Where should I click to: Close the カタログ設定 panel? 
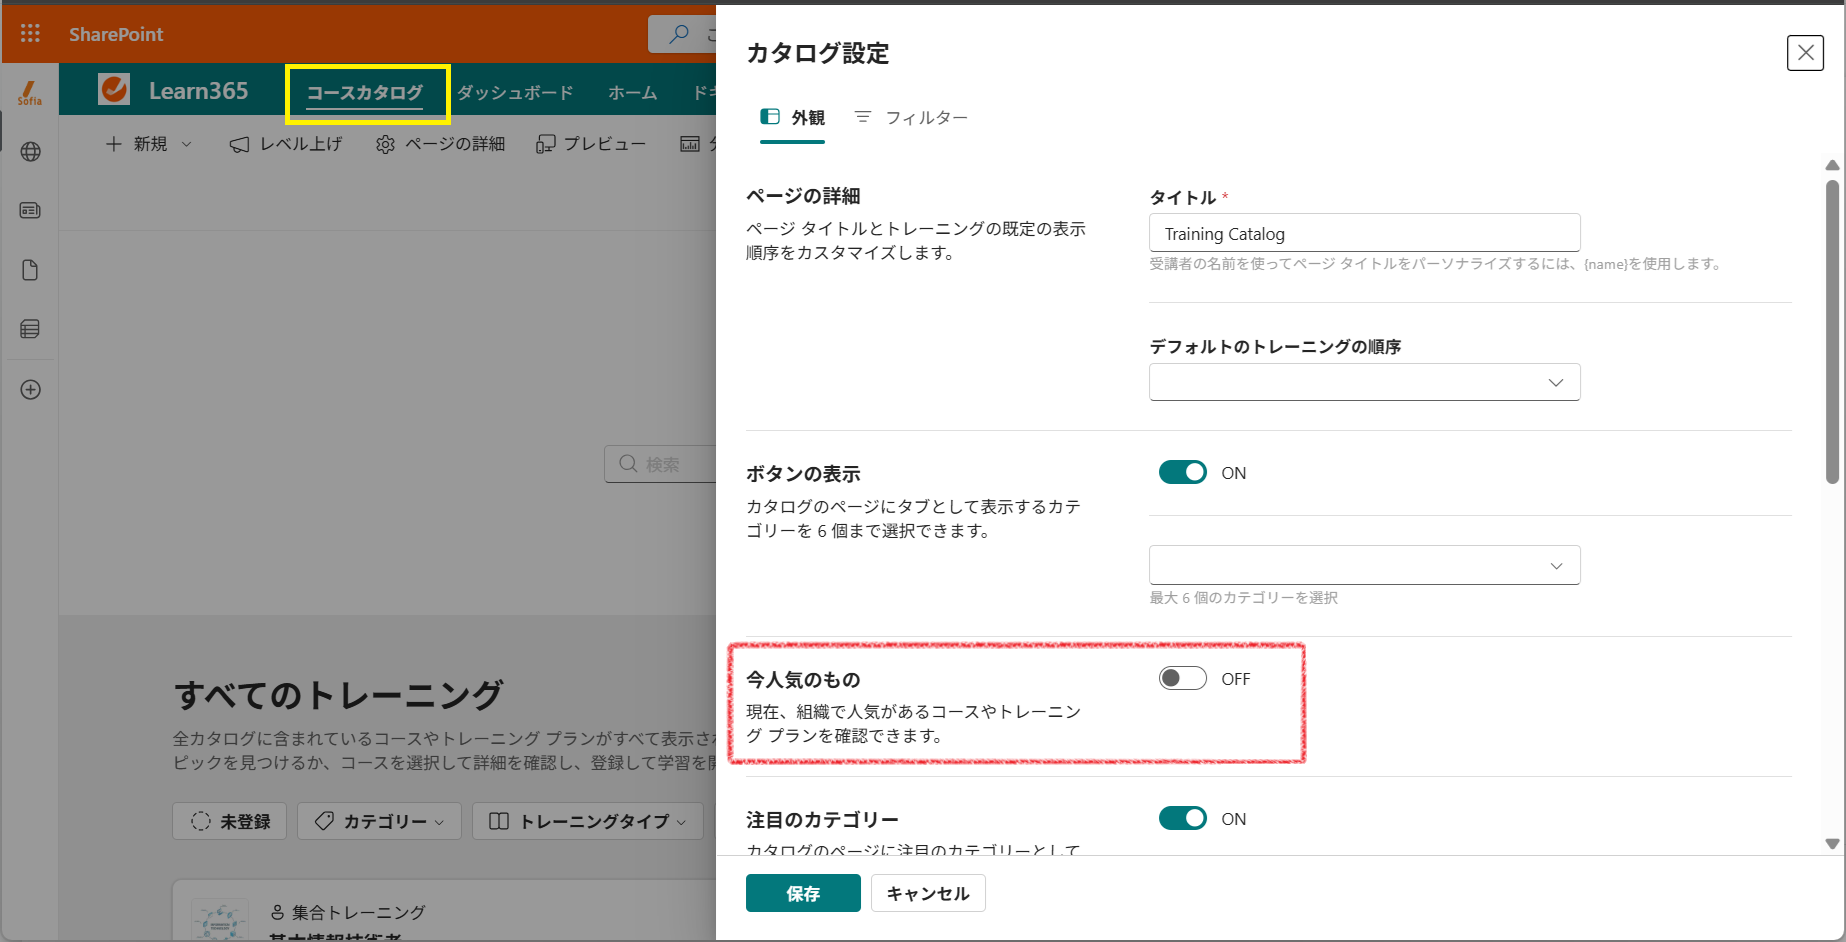[x=1805, y=53]
